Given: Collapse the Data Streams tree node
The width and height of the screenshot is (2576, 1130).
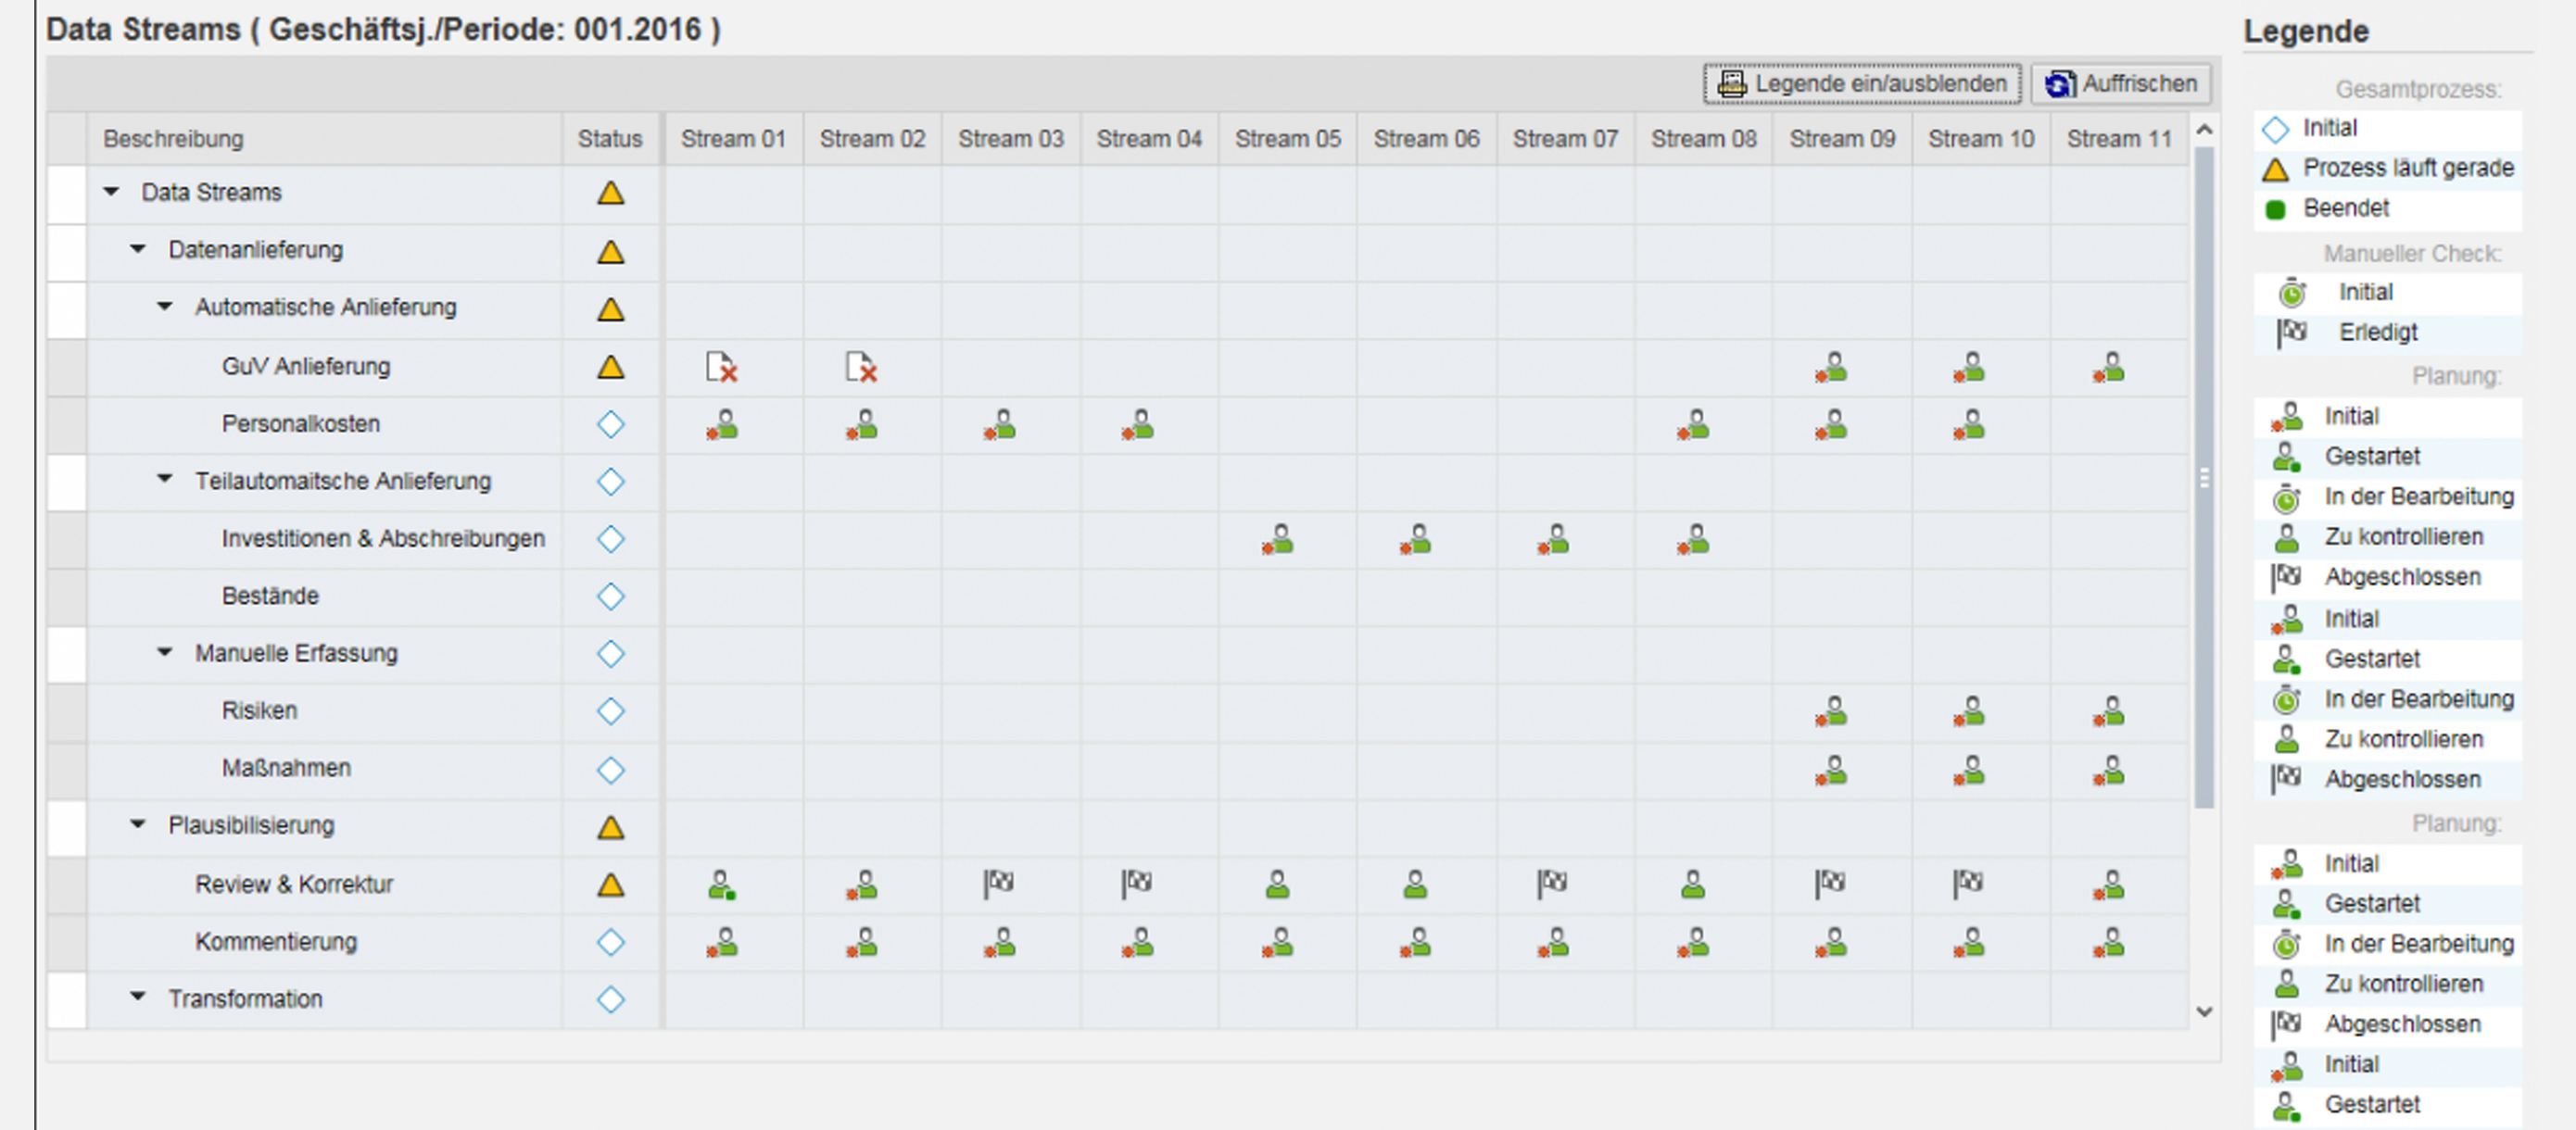Looking at the screenshot, I should [x=111, y=192].
